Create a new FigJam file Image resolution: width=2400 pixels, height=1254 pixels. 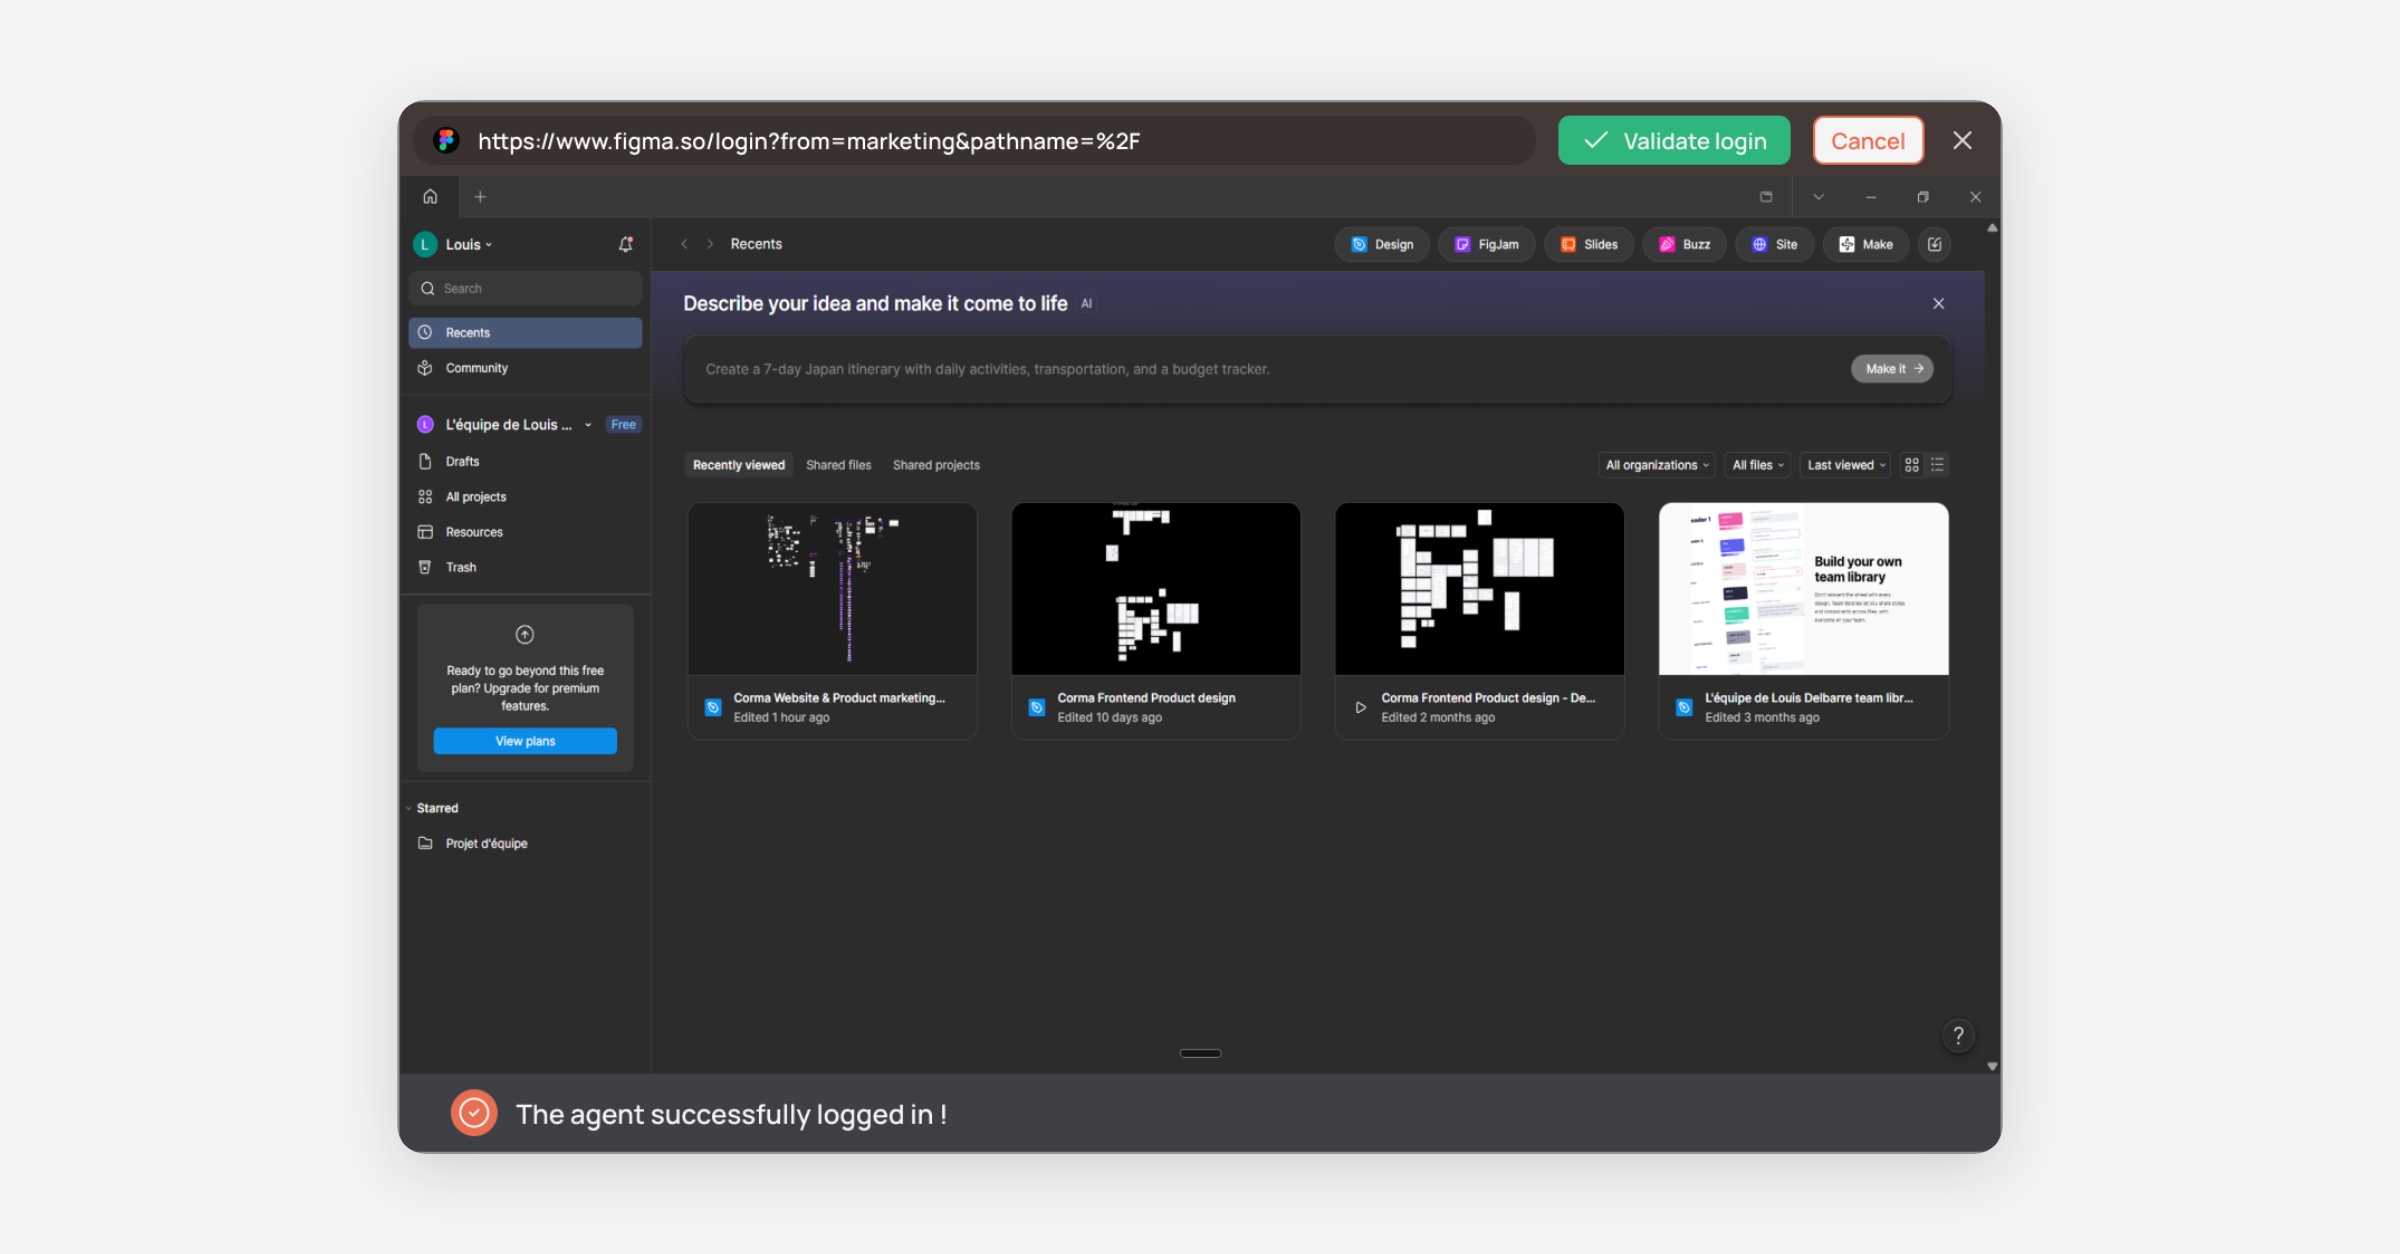tap(1486, 244)
